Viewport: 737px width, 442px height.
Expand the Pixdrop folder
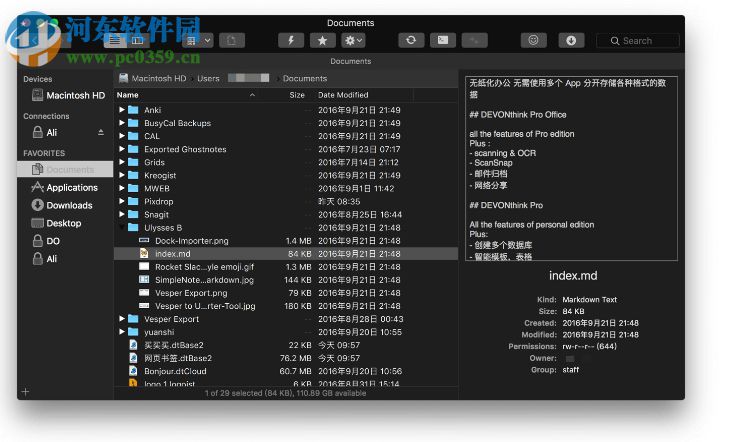tap(122, 201)
